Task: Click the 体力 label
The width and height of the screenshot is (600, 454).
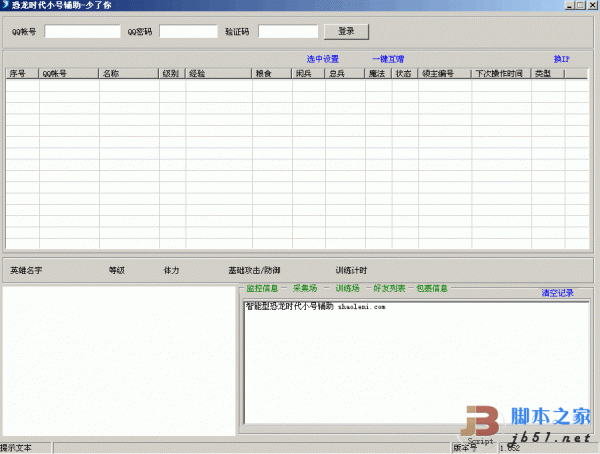Action: click(x=171, y=270)
